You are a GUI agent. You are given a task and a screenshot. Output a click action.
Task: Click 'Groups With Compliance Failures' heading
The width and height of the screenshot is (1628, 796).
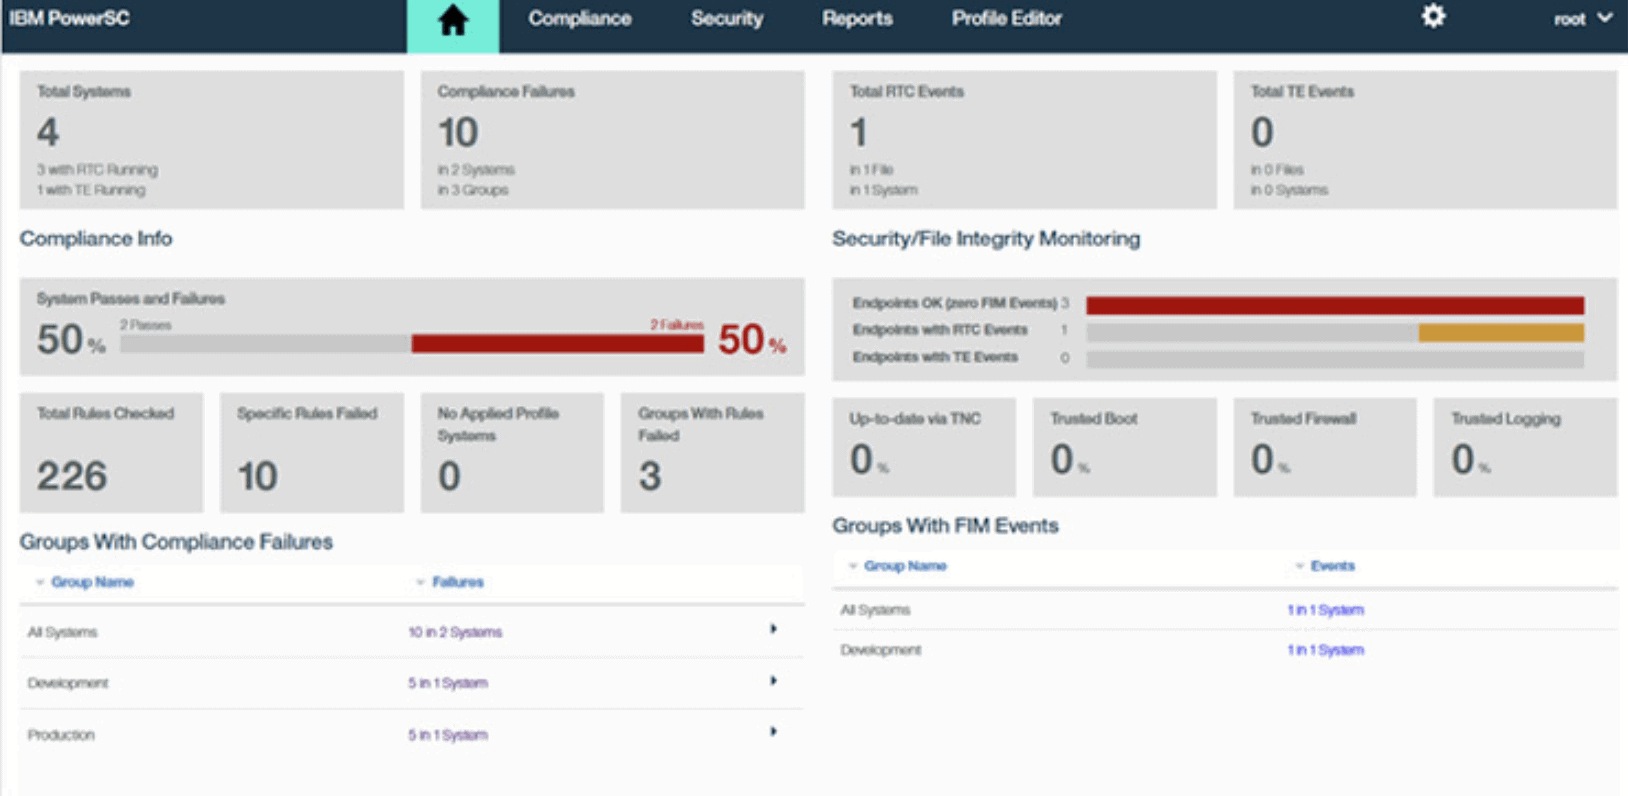point(176,542)
